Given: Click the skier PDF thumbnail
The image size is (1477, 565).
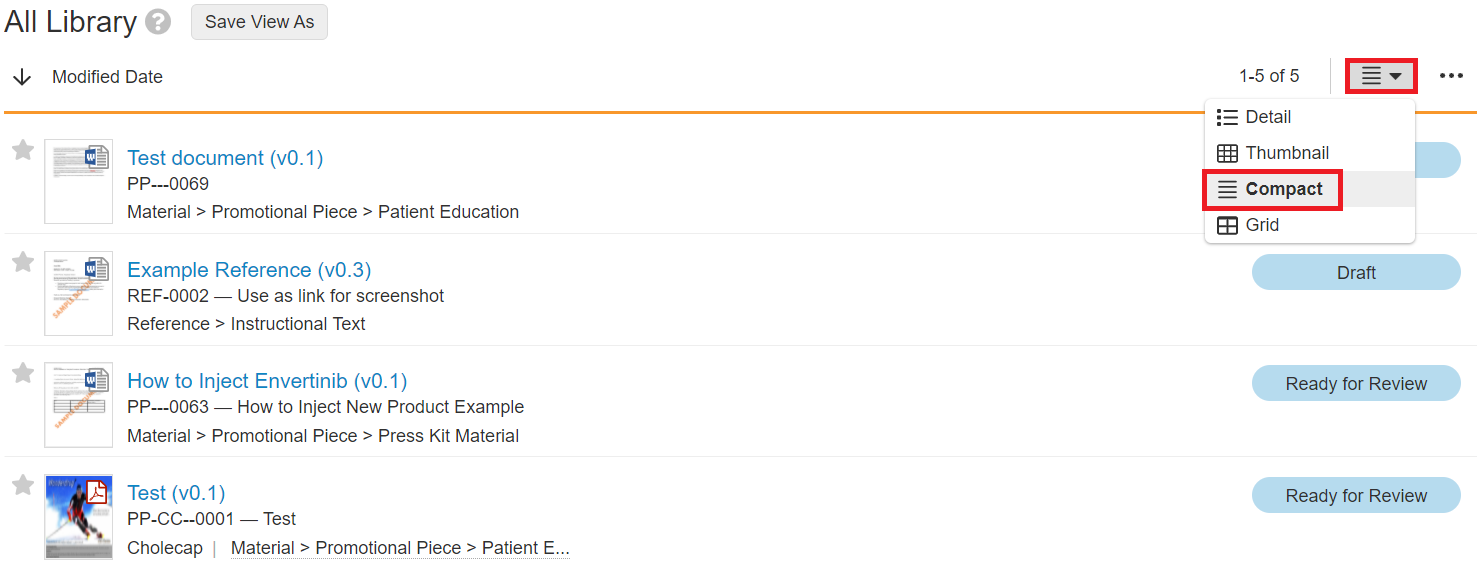Looking at the screenshot, I should pyautogui.click(x=79, y=516).
